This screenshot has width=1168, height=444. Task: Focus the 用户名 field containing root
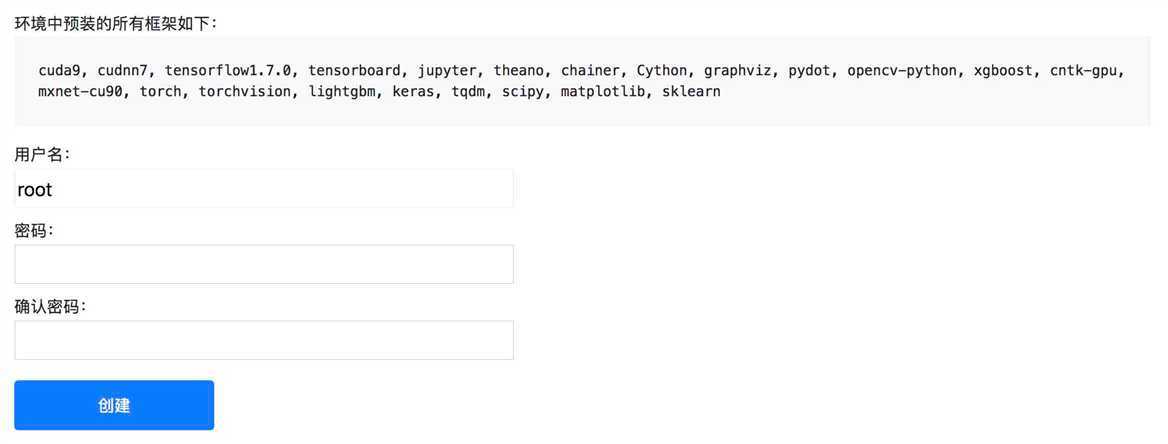264,188
